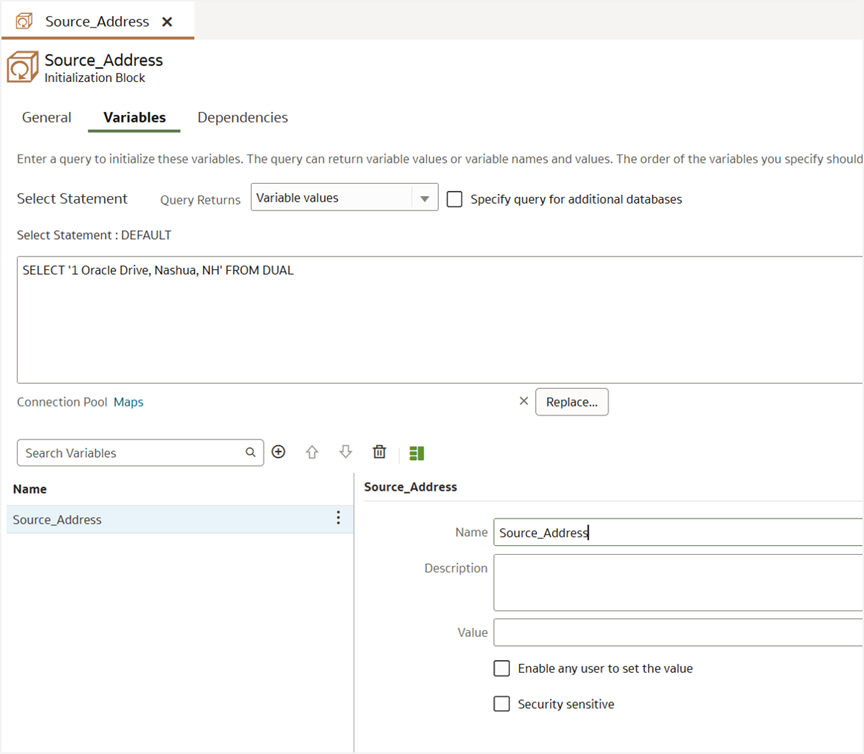Open the Query Returns dropdown
Image resolution: width=864 pixels, height=754 pixels.
(425, 198)
